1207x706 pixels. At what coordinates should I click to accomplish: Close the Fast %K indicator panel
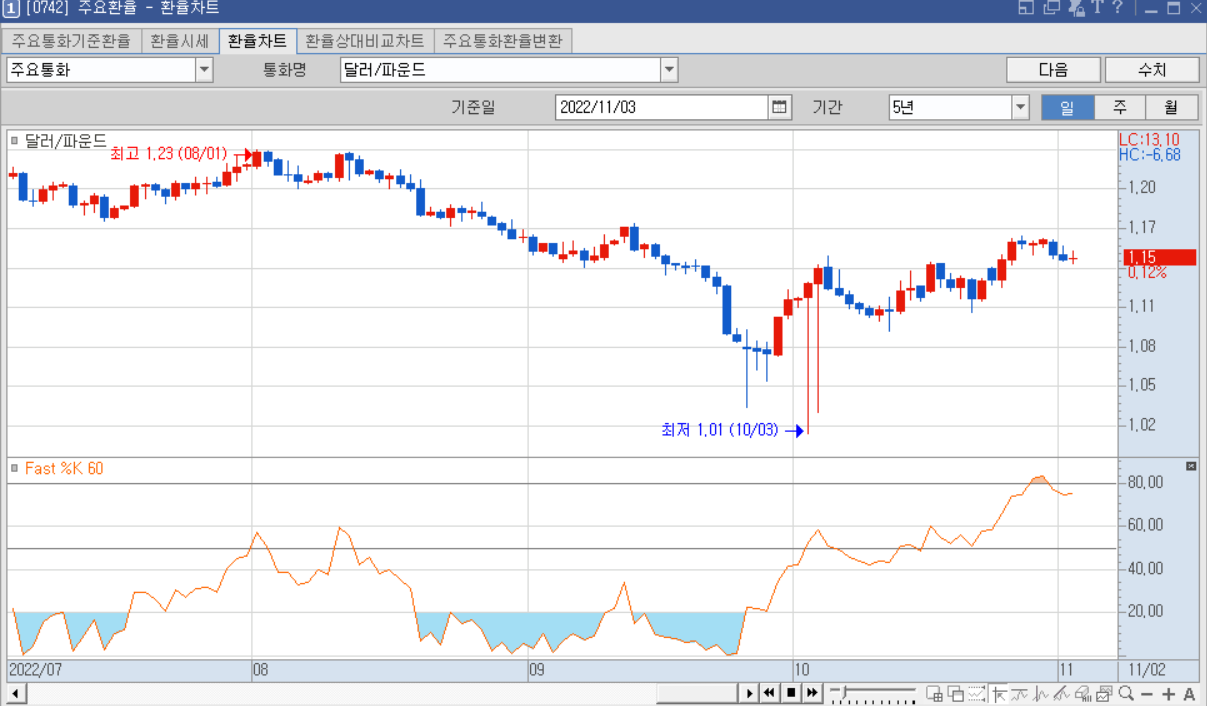click(x=1190, y=466)
